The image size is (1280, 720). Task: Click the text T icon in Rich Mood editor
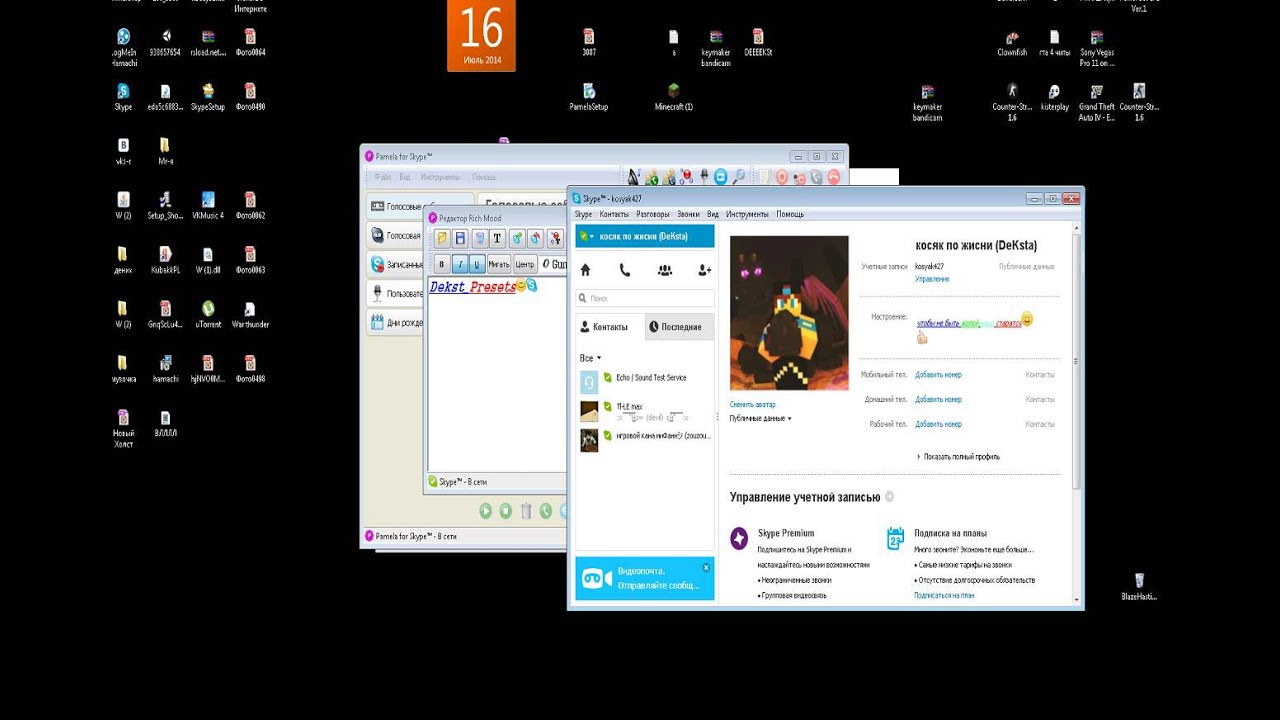tap(497, 238)
